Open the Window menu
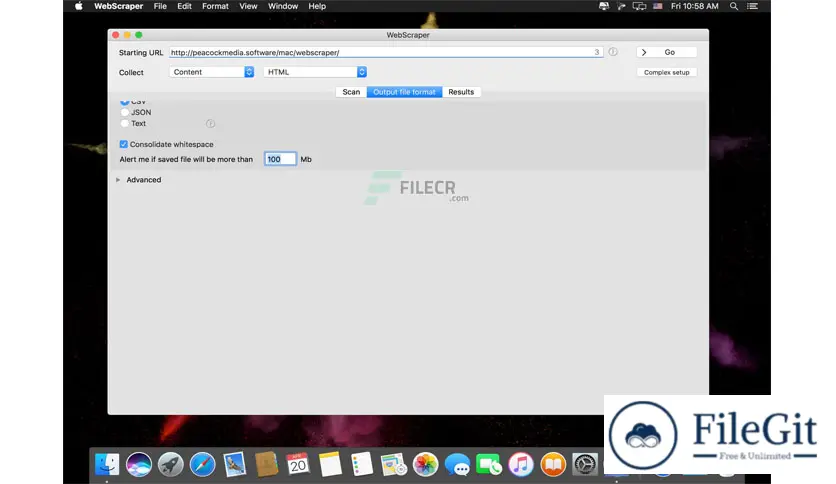 [283, 6]
